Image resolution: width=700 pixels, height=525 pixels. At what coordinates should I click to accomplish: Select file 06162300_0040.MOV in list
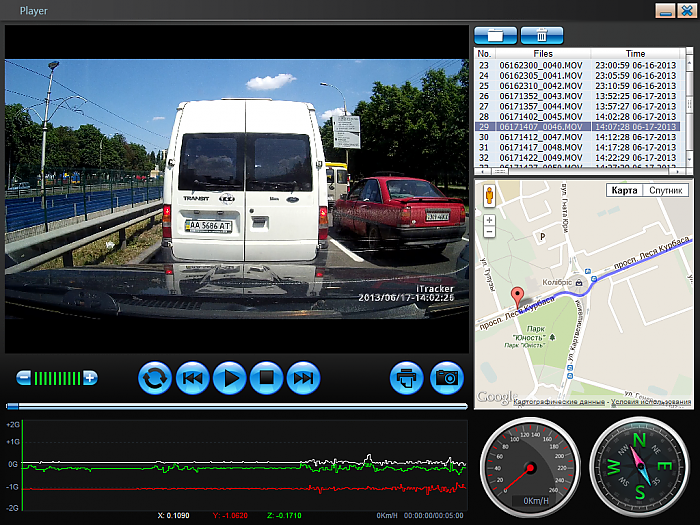pyautogui.click(x=534, y=65)
